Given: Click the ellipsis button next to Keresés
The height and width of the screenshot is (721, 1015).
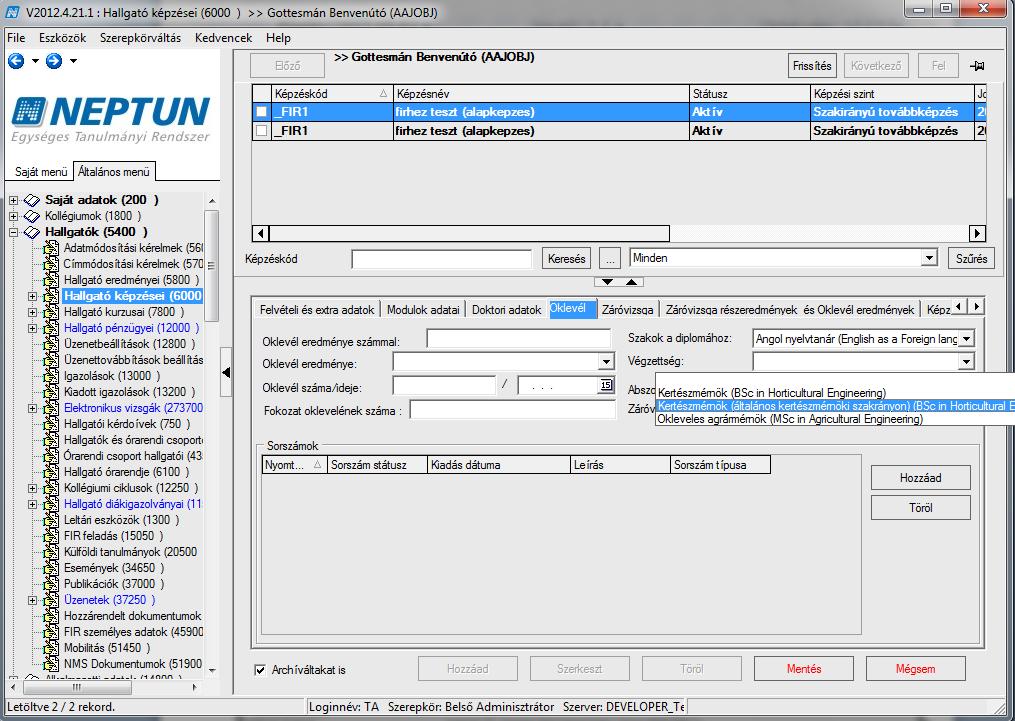Looking at the screenshot, I should 610,259.
